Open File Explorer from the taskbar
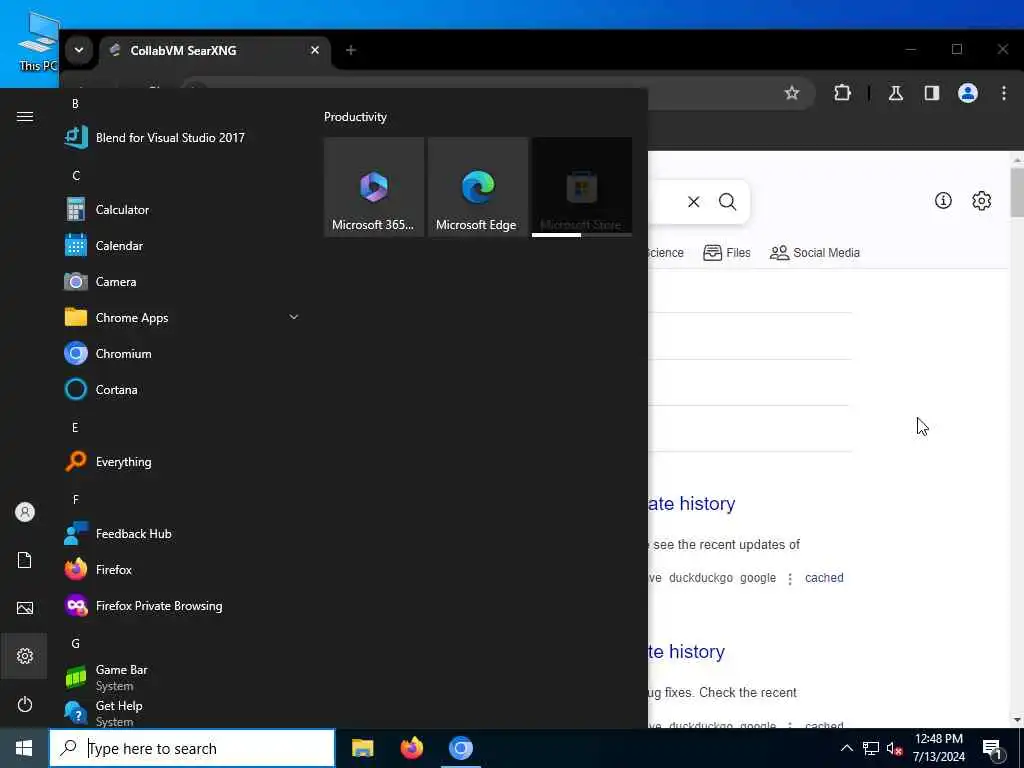The width and height of the screenshot is (1024, 768). (x=362, y=748)
